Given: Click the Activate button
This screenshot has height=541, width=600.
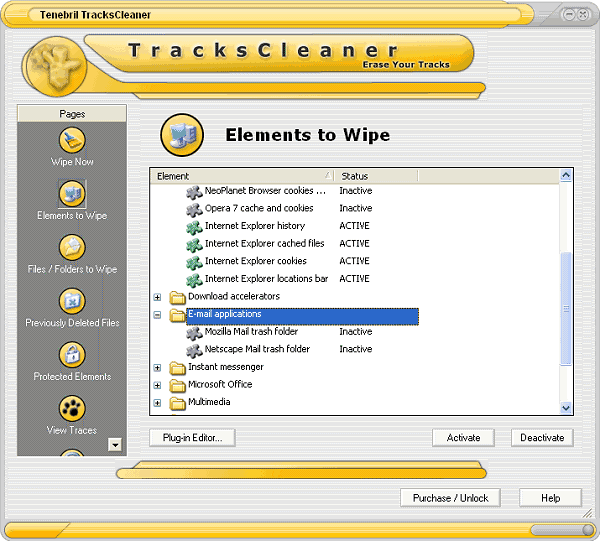Looking at the screenshot, I should click(x=463, y=438).
